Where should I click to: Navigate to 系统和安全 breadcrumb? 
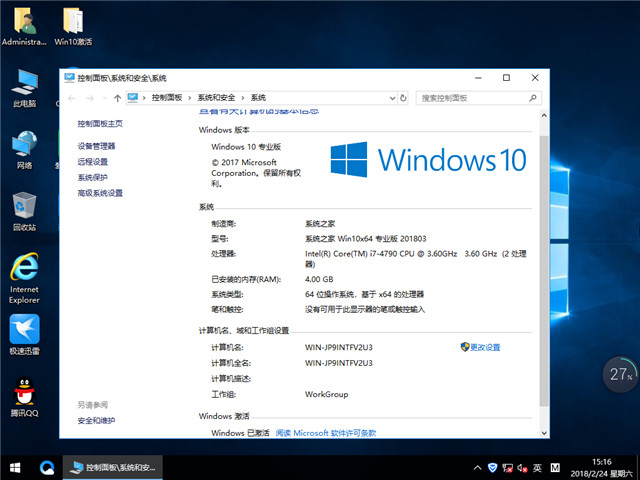pyautogui.click(x=216, y=98)
